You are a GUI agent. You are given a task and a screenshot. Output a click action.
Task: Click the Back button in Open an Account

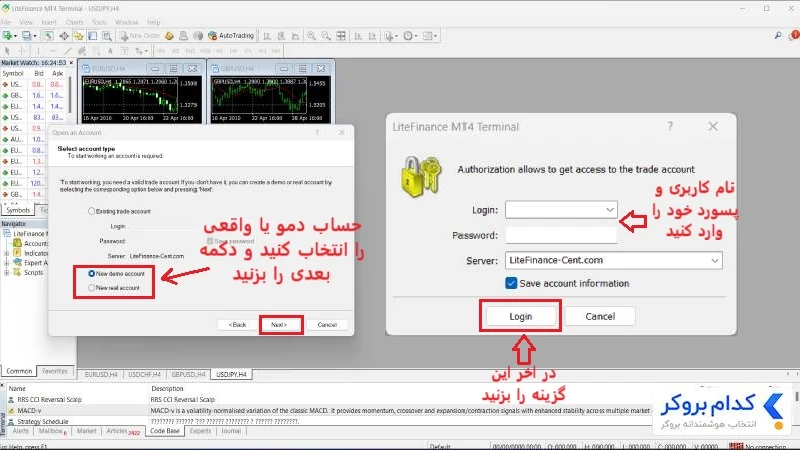point(237,324)
